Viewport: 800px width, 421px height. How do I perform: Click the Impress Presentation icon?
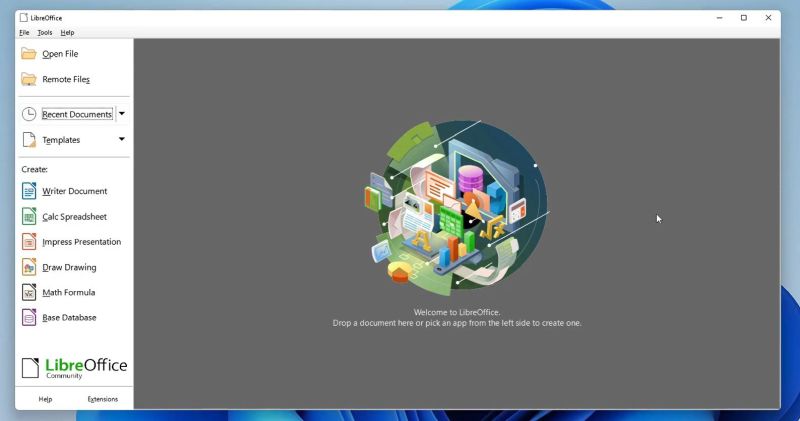pos(29,241)
